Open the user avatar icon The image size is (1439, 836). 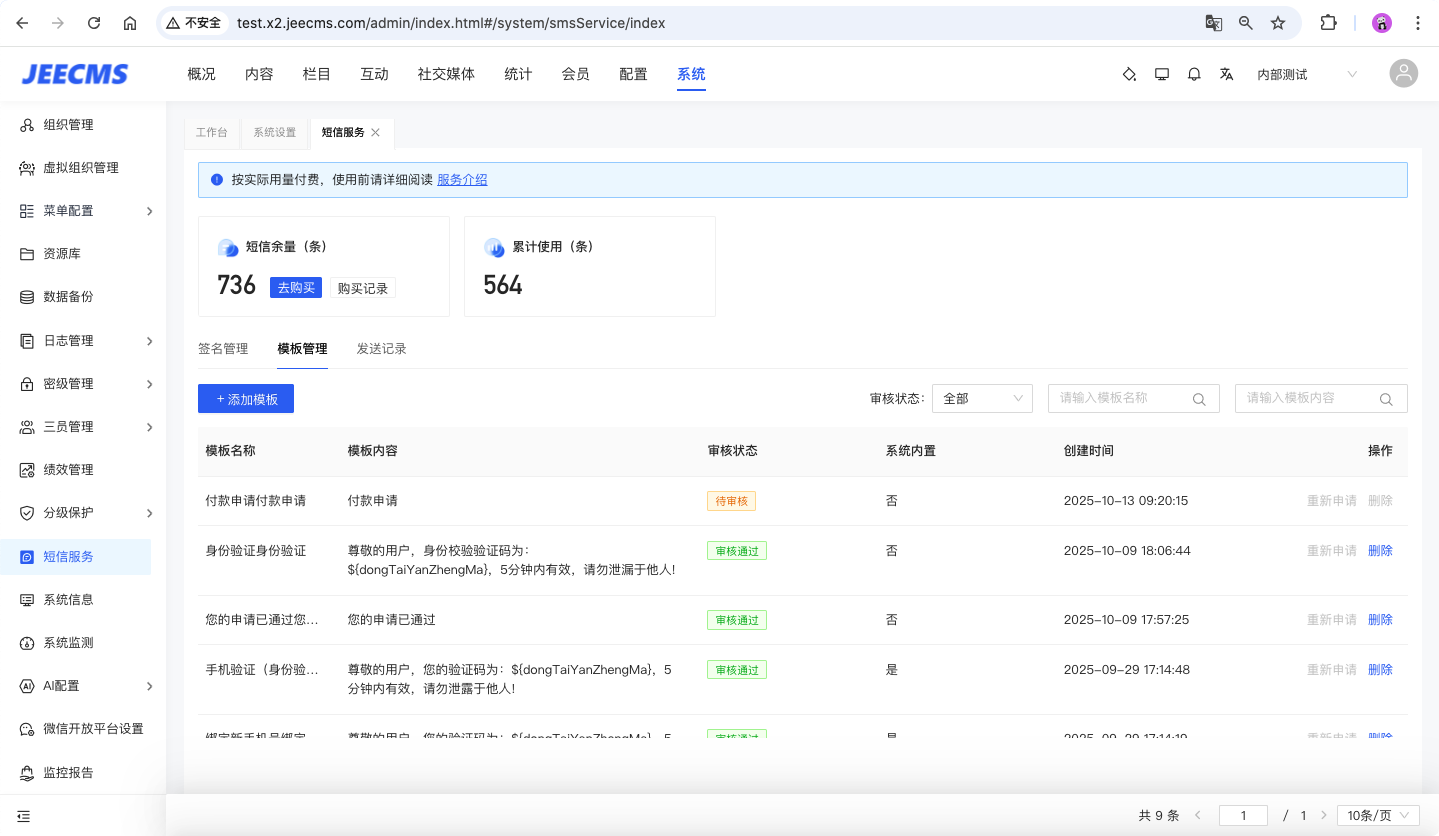pyautogui.click(x=1403, y=73)
